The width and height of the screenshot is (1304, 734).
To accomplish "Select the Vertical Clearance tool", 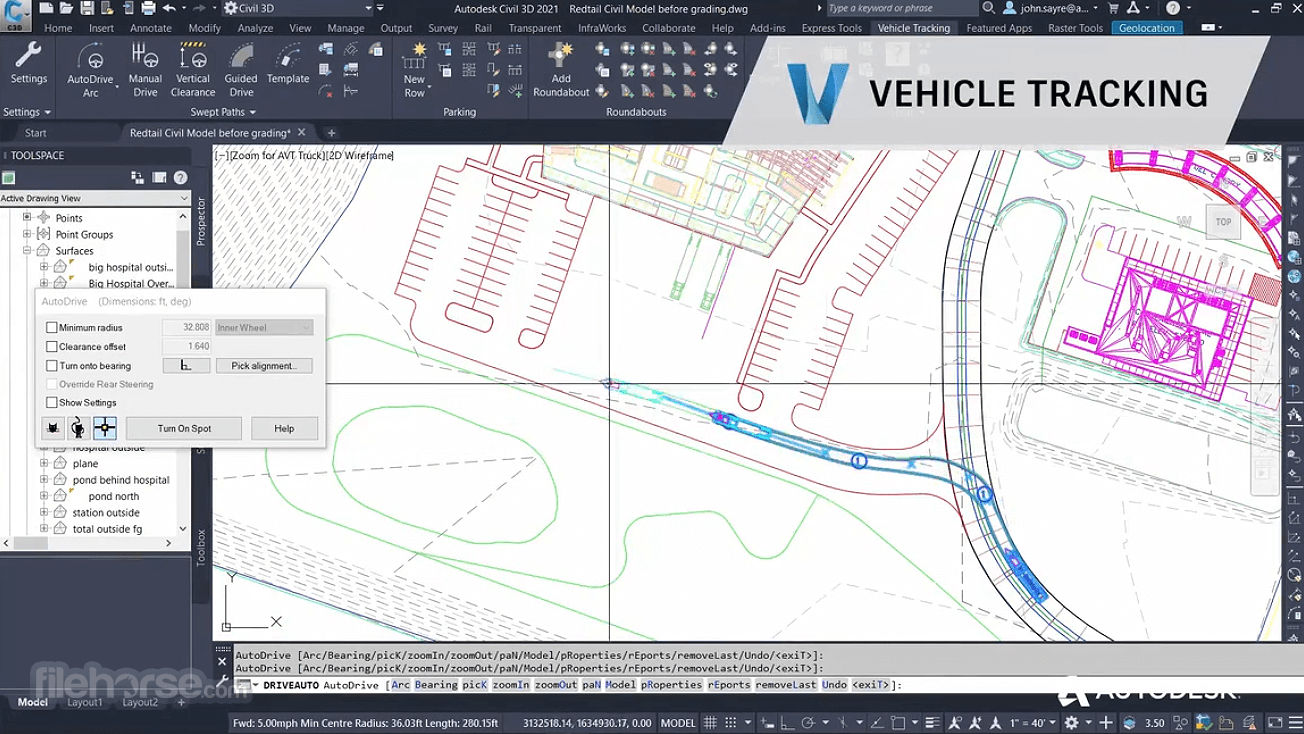I will 193,70.
